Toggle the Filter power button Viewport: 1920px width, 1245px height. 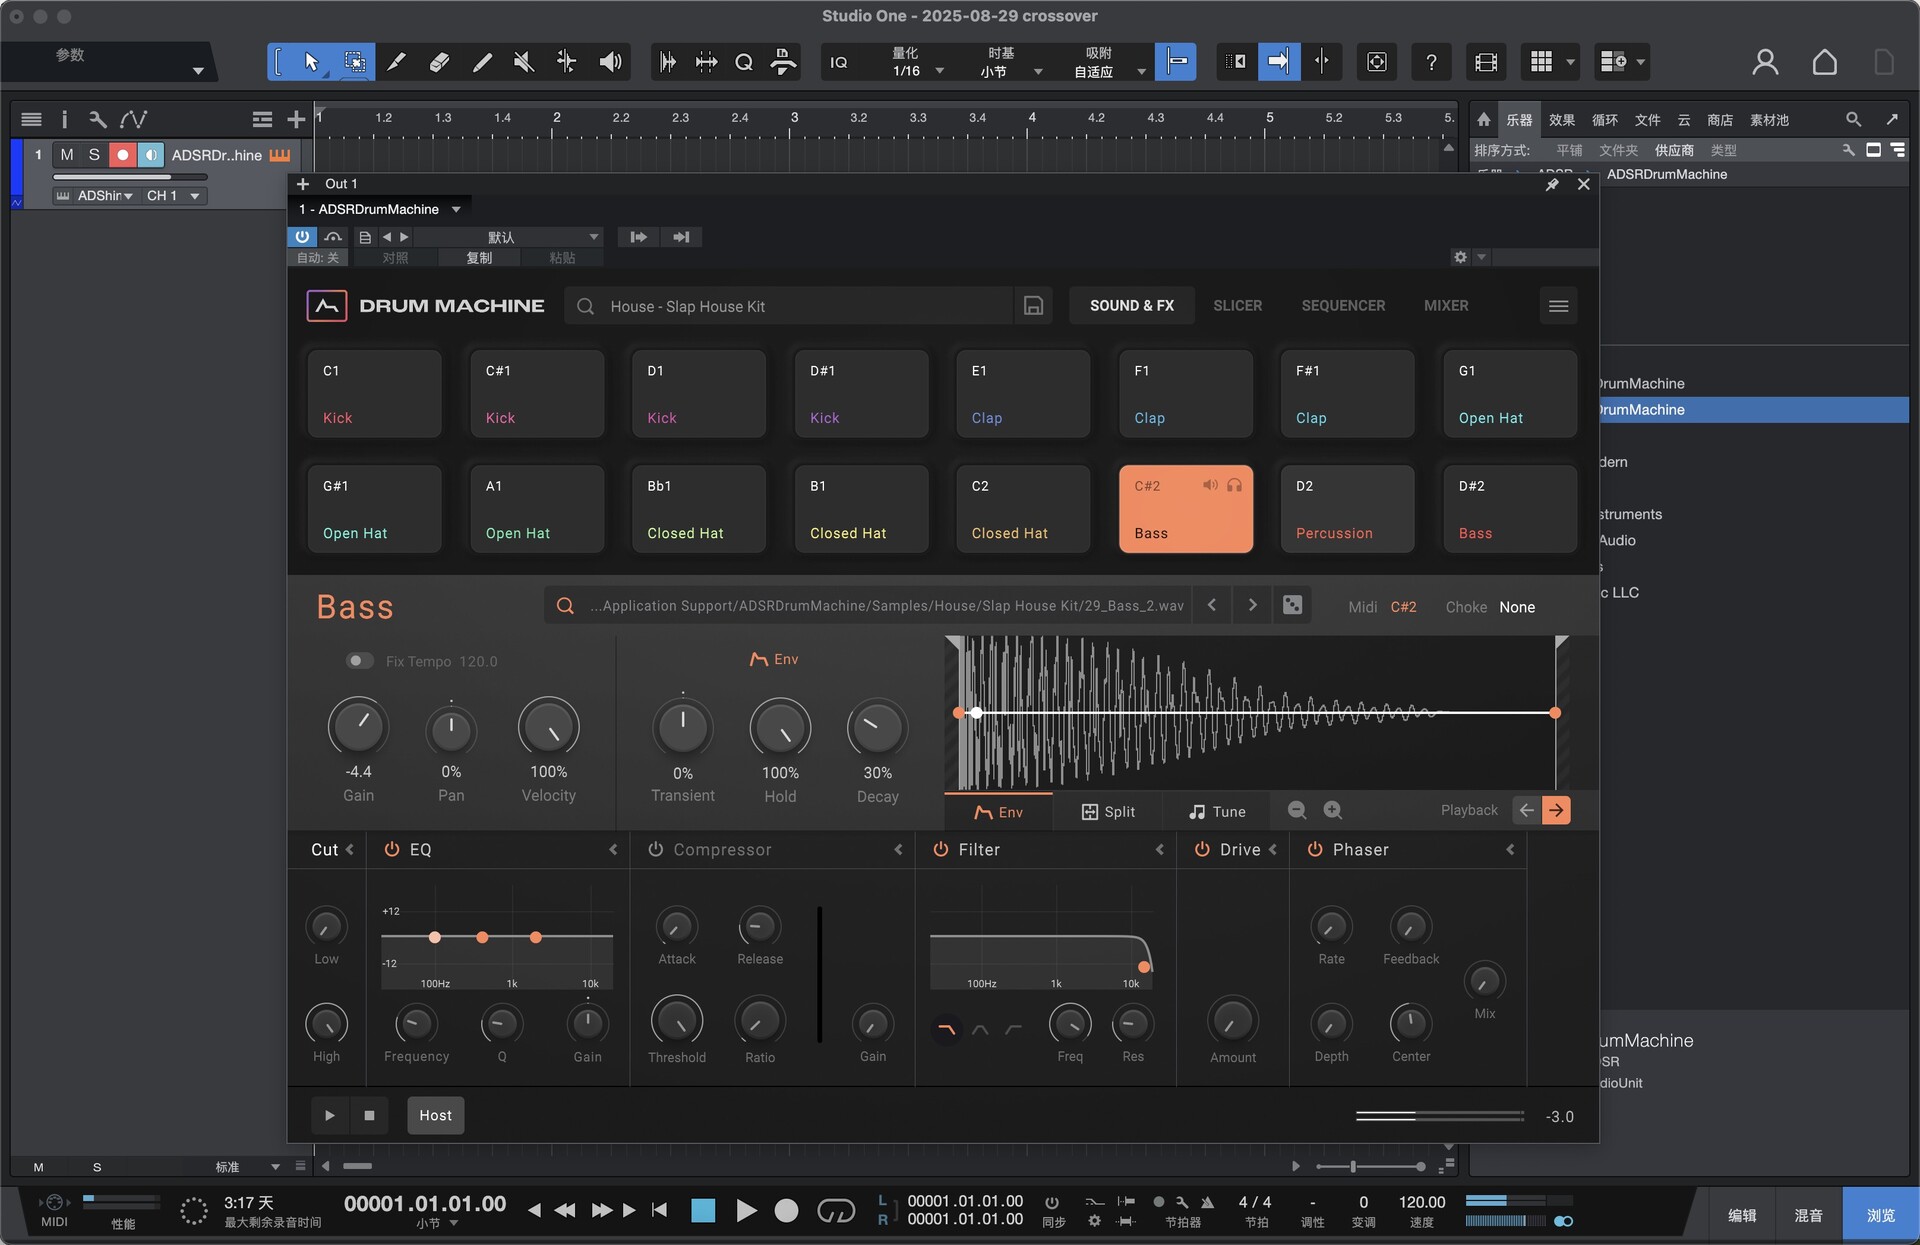[941, 849]
